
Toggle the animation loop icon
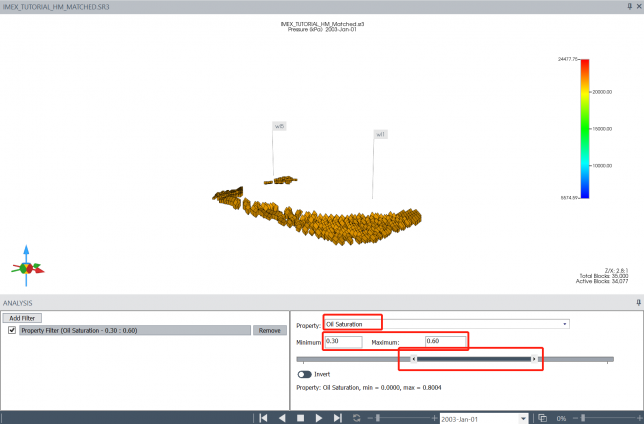point(356,417)
